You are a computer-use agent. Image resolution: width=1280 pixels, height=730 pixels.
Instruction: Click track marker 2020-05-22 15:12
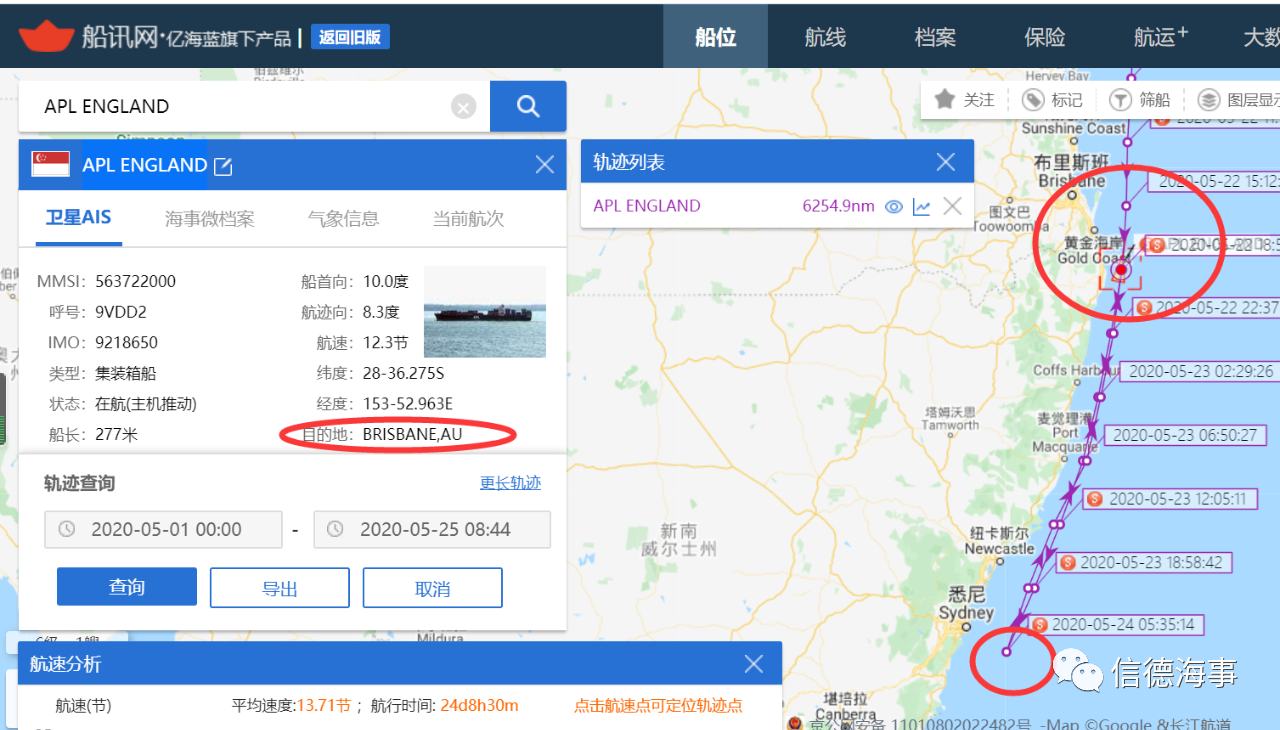coord(1214,182)
